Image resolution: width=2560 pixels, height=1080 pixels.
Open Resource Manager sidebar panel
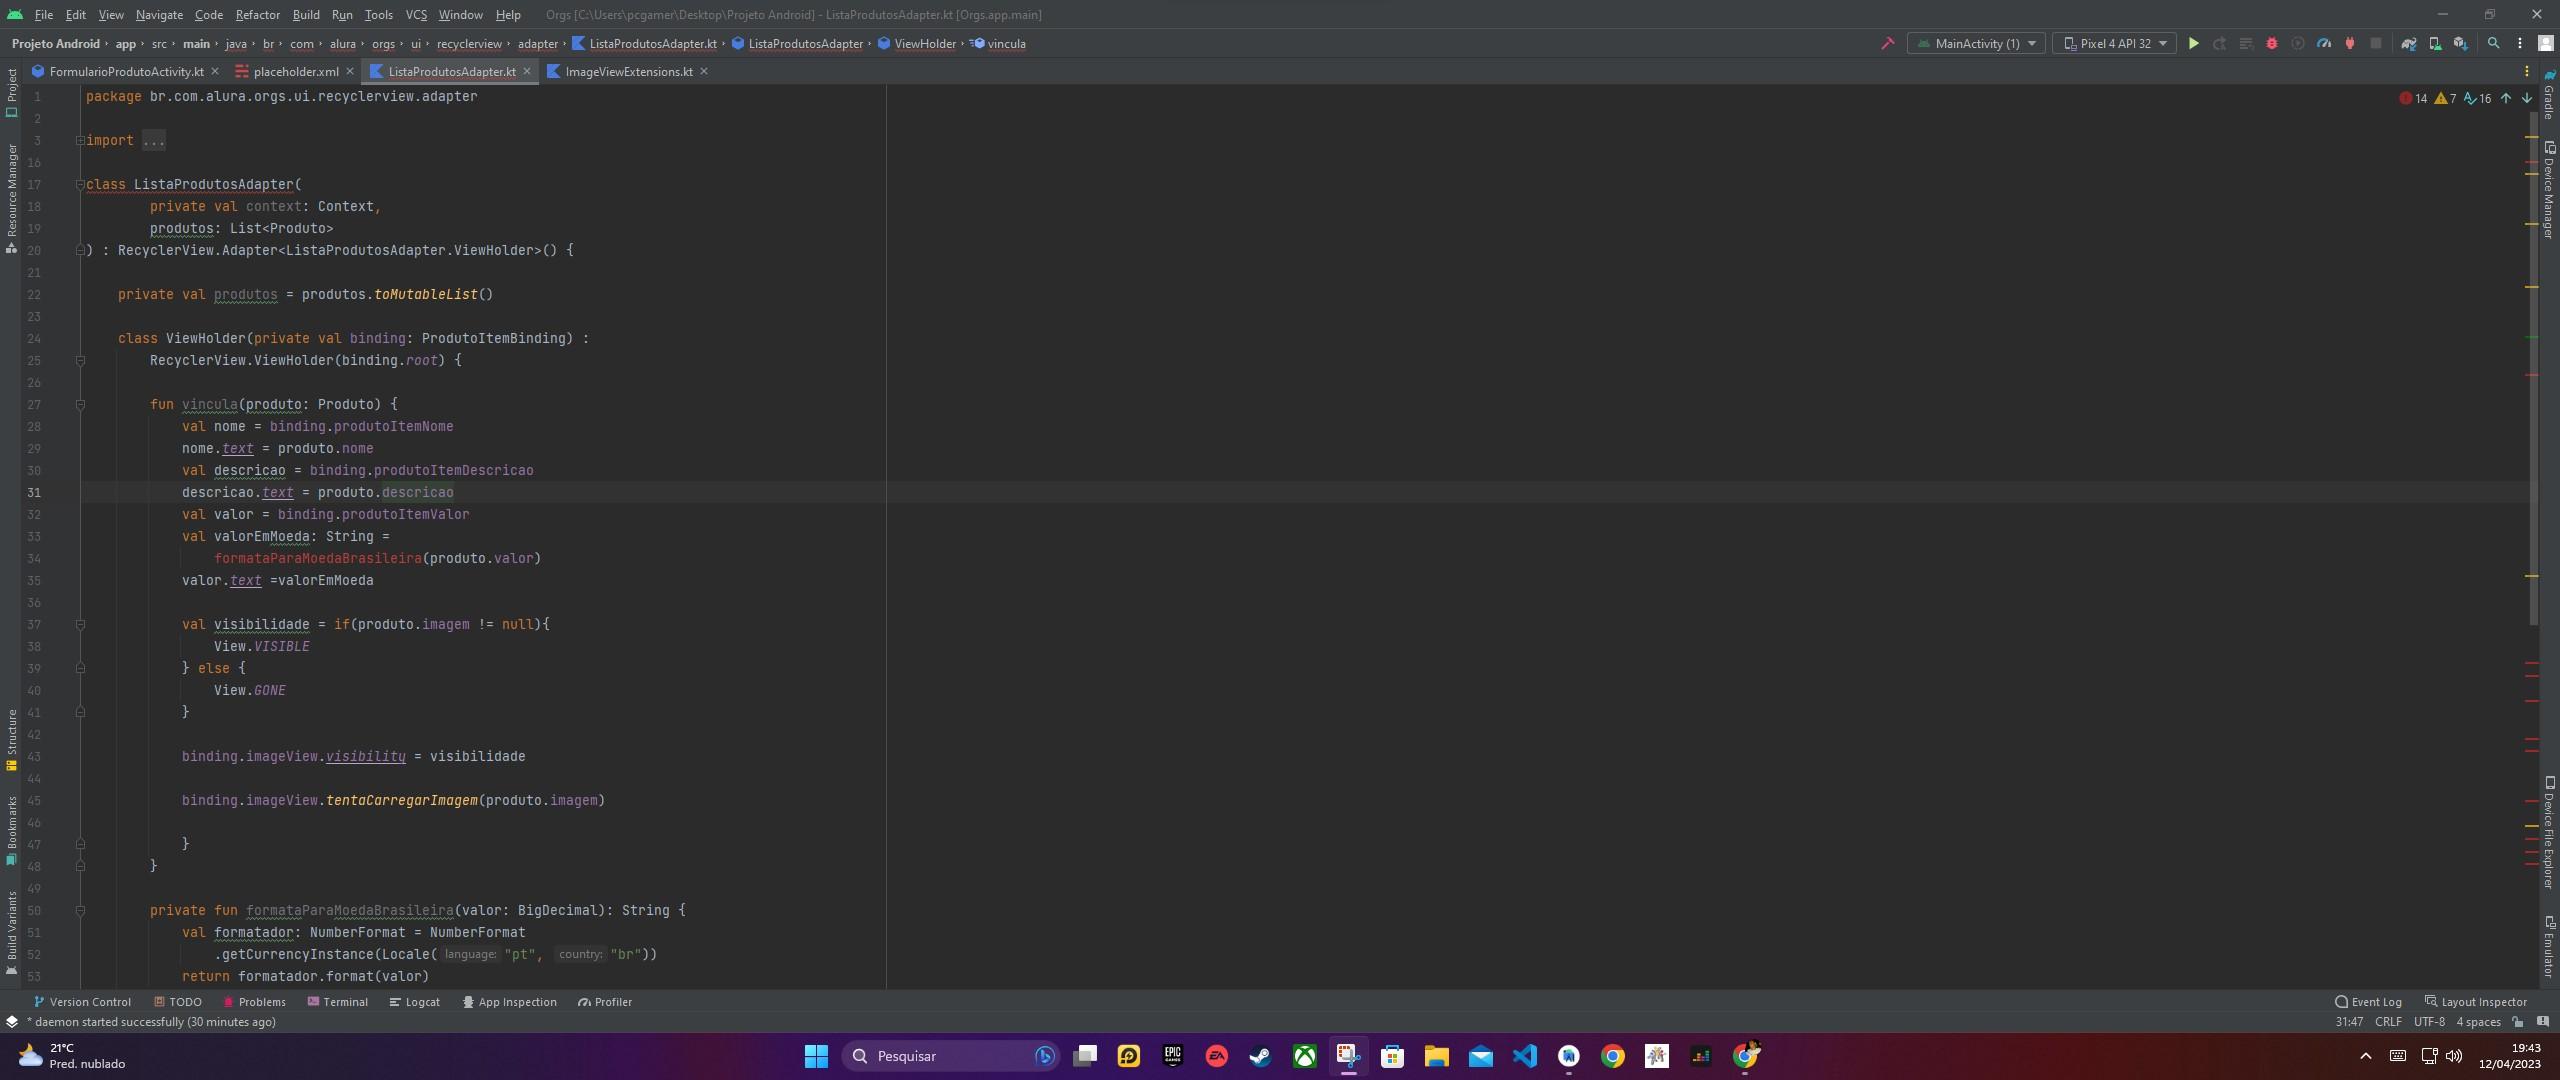pos(11,198)
